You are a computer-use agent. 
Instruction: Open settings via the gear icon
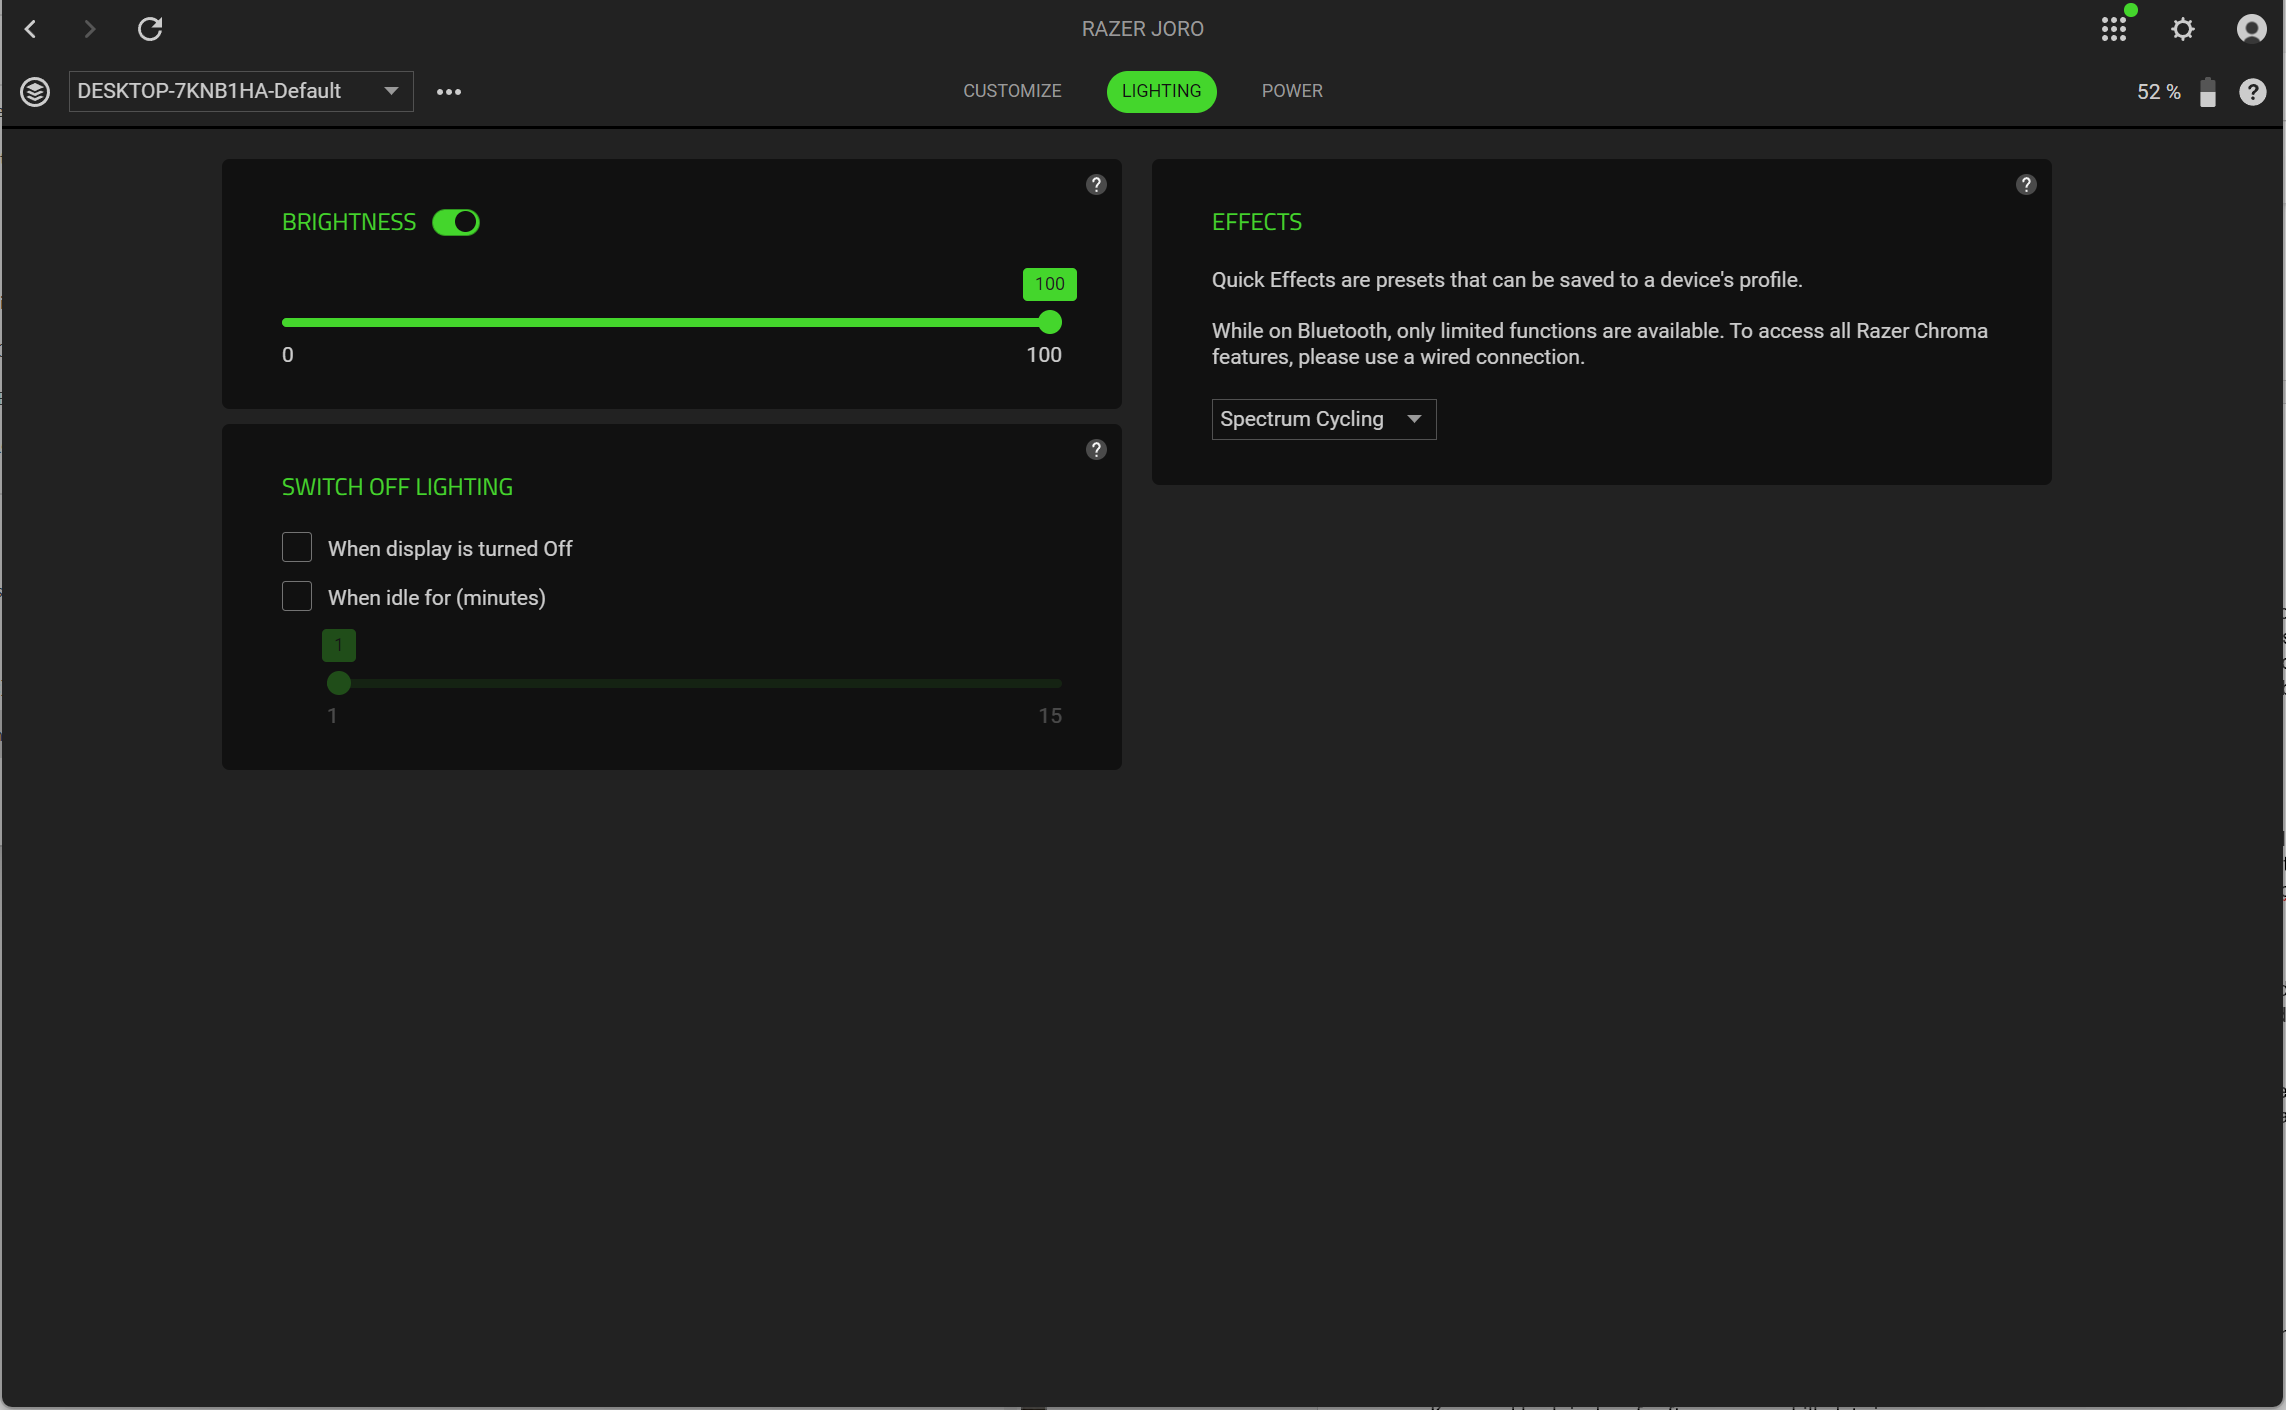(x=2183, y=29)
